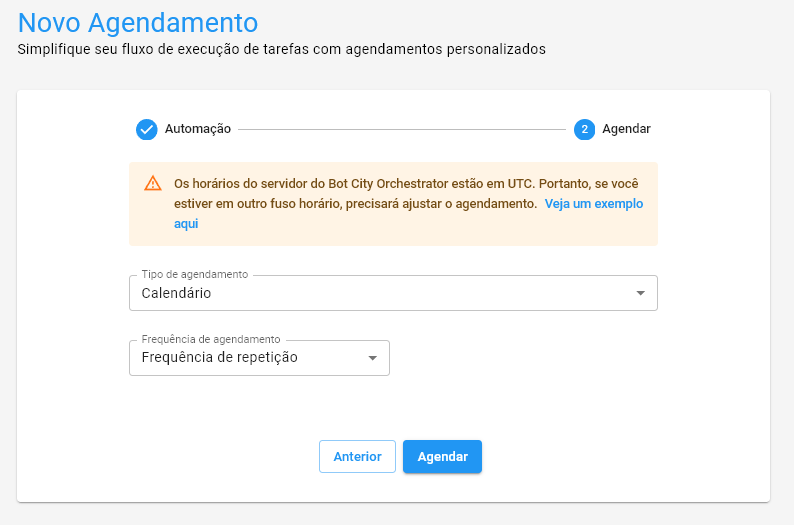Open the Tipo de agendamento dropdown
This screenshot has width=794, height=525.
[392, 293]
